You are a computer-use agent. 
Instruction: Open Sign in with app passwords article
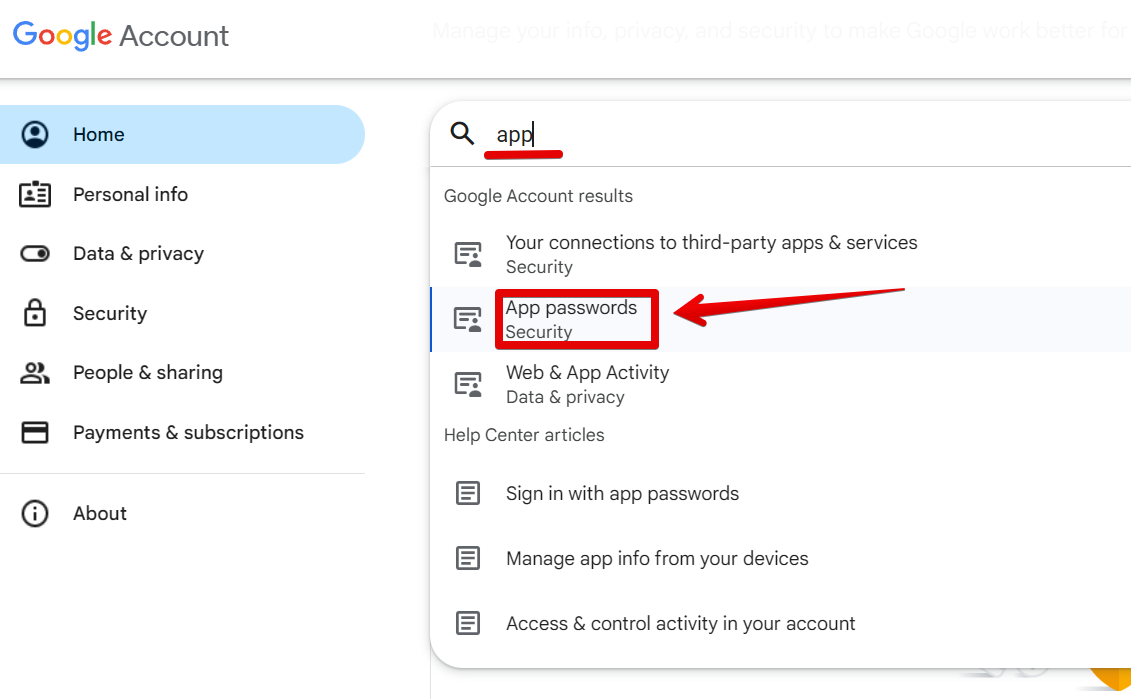tap(780, 493)
